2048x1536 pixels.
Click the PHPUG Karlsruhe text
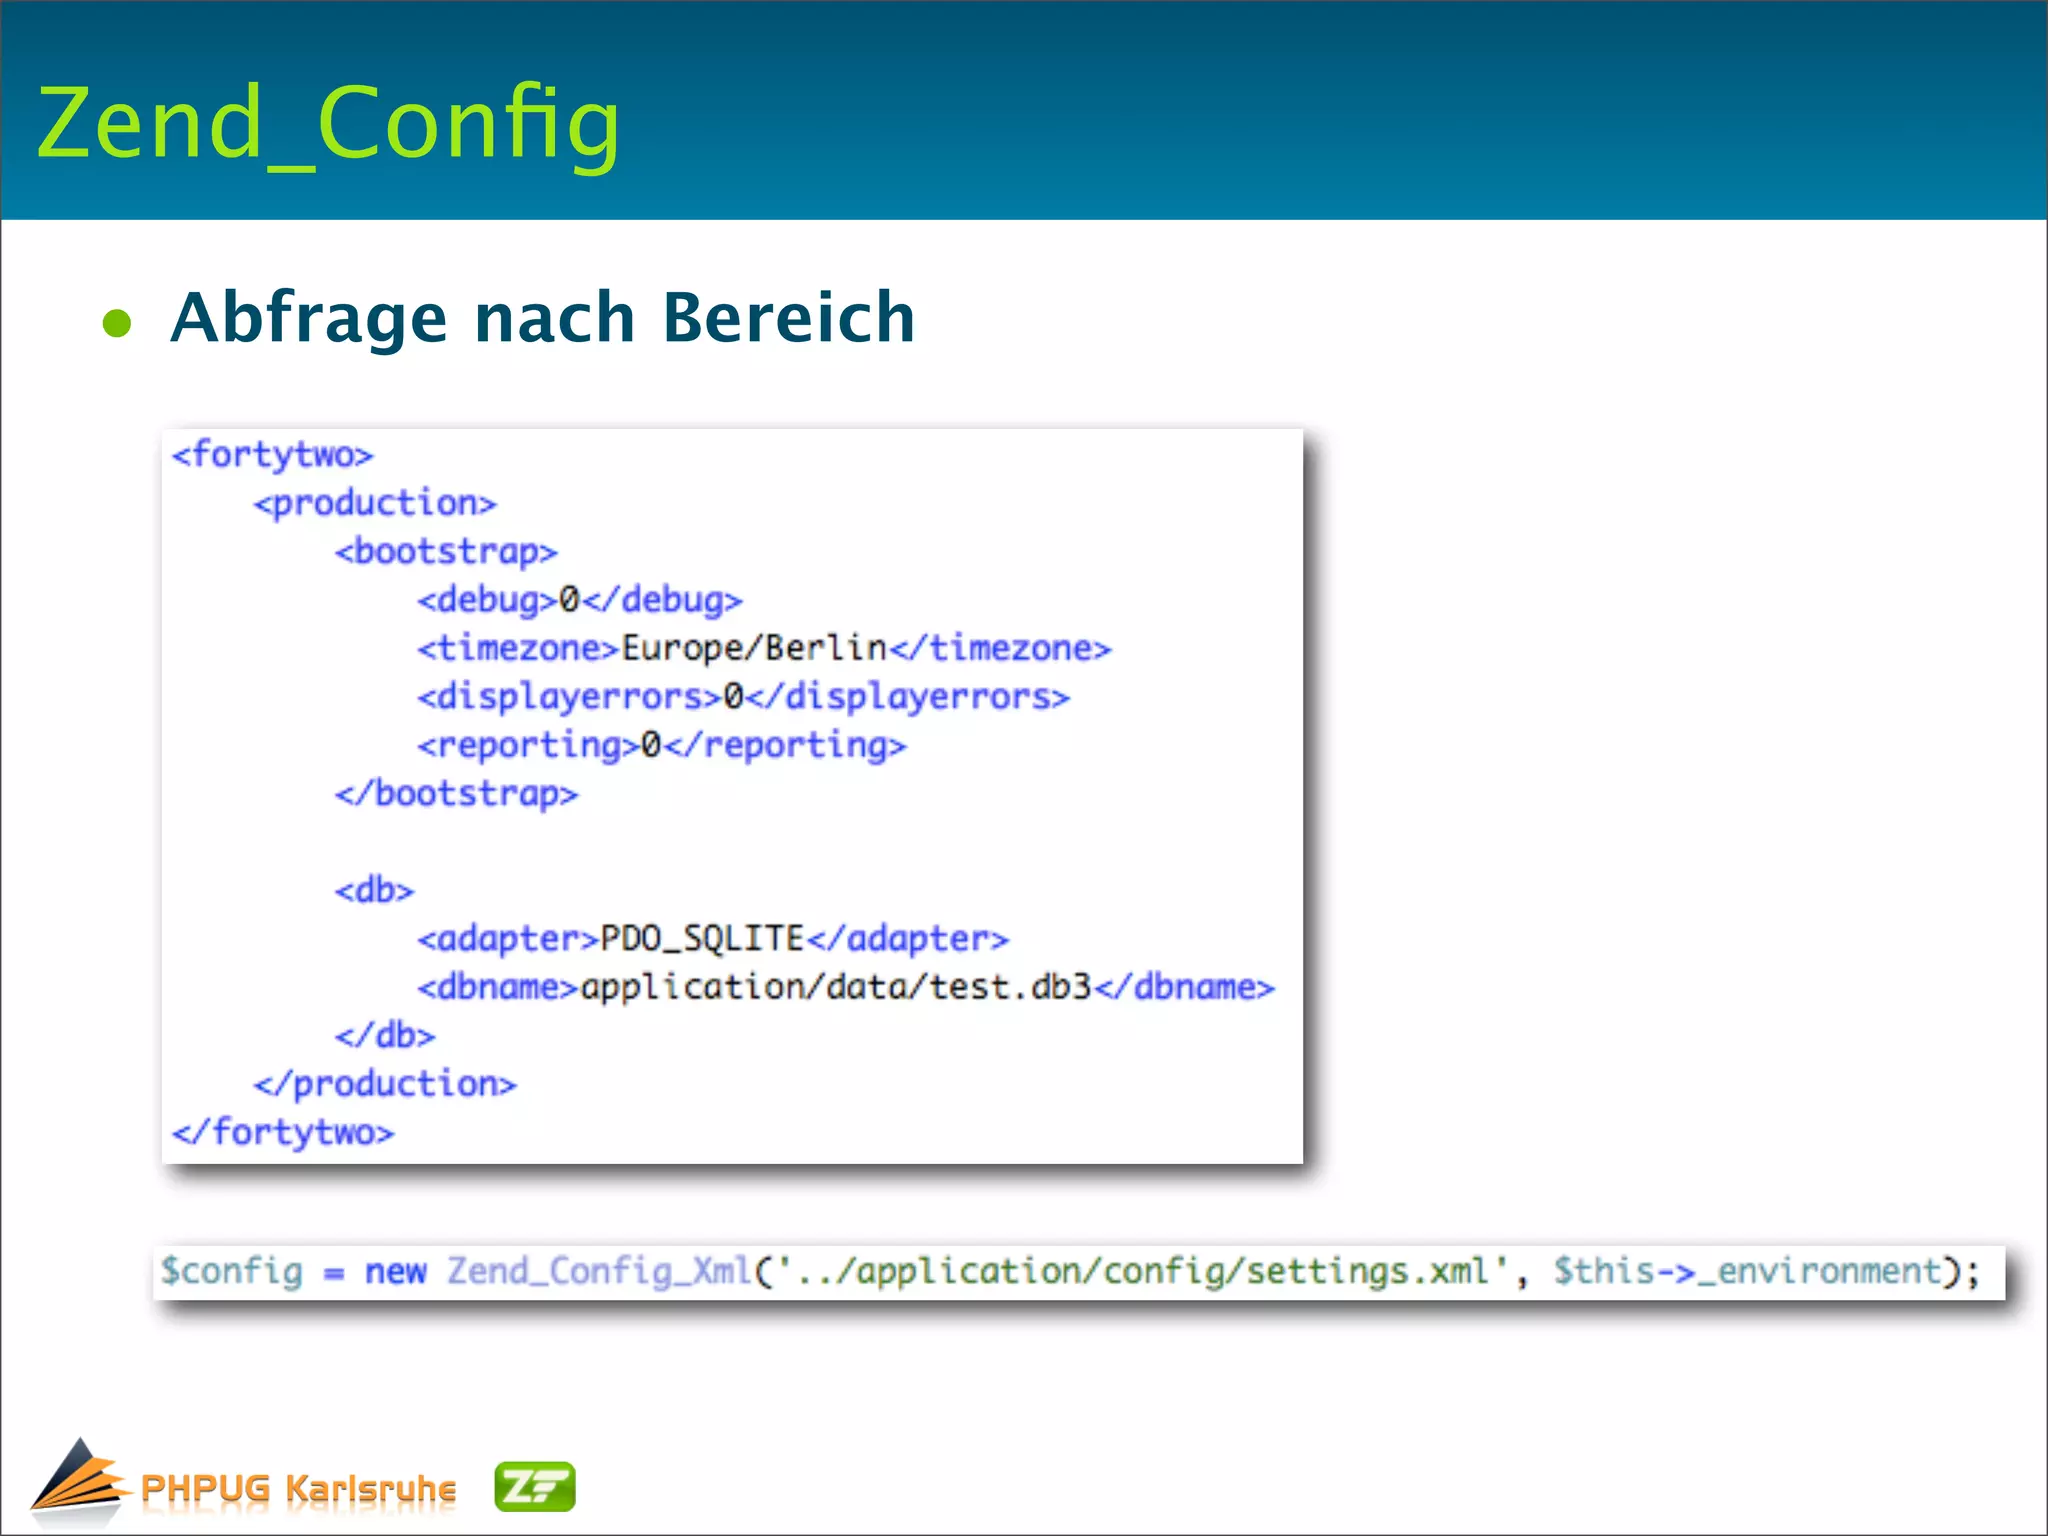coord(298,1488)
